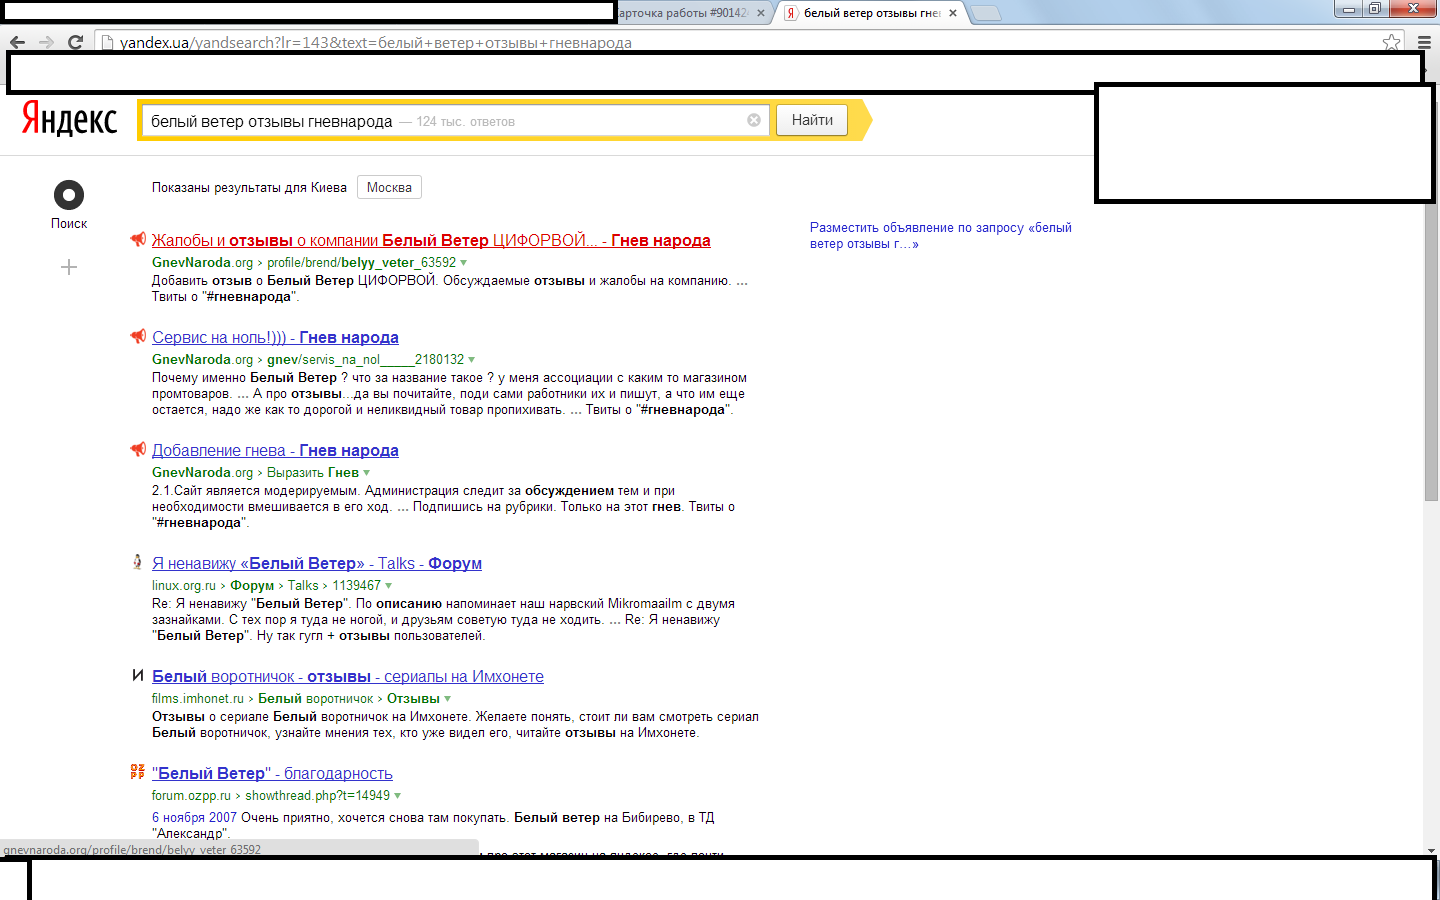Click 'forum.ozpp.ru' site link
The image size is (1440, 900).
(191, 795)
